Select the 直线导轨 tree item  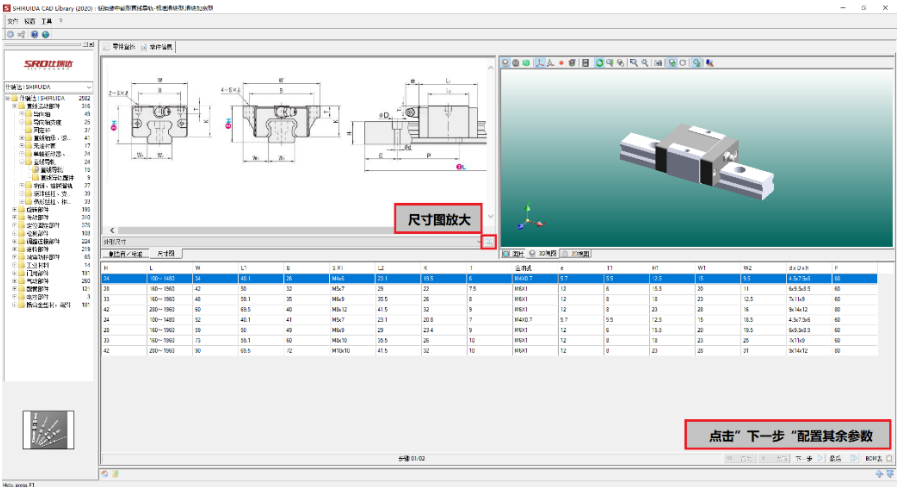coord(47,170)
